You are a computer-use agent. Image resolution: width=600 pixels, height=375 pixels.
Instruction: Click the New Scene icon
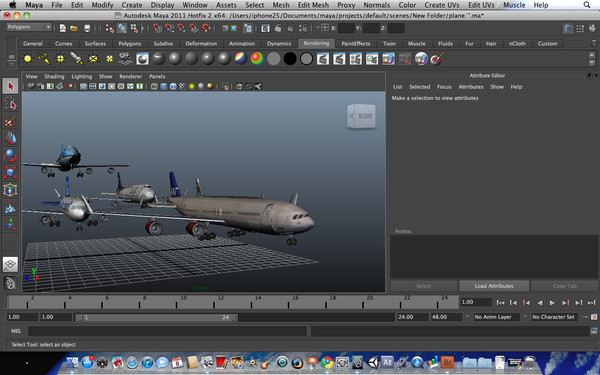63,28
